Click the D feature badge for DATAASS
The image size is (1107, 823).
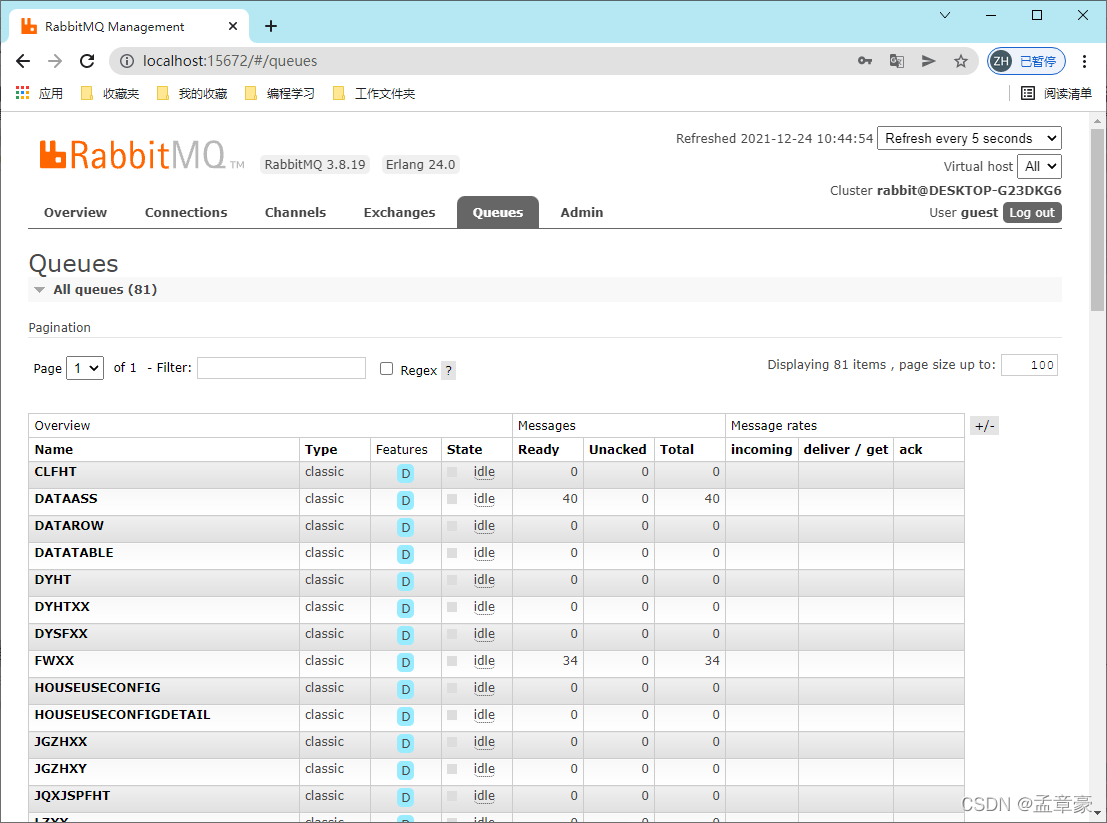click(x=405, y=500)
